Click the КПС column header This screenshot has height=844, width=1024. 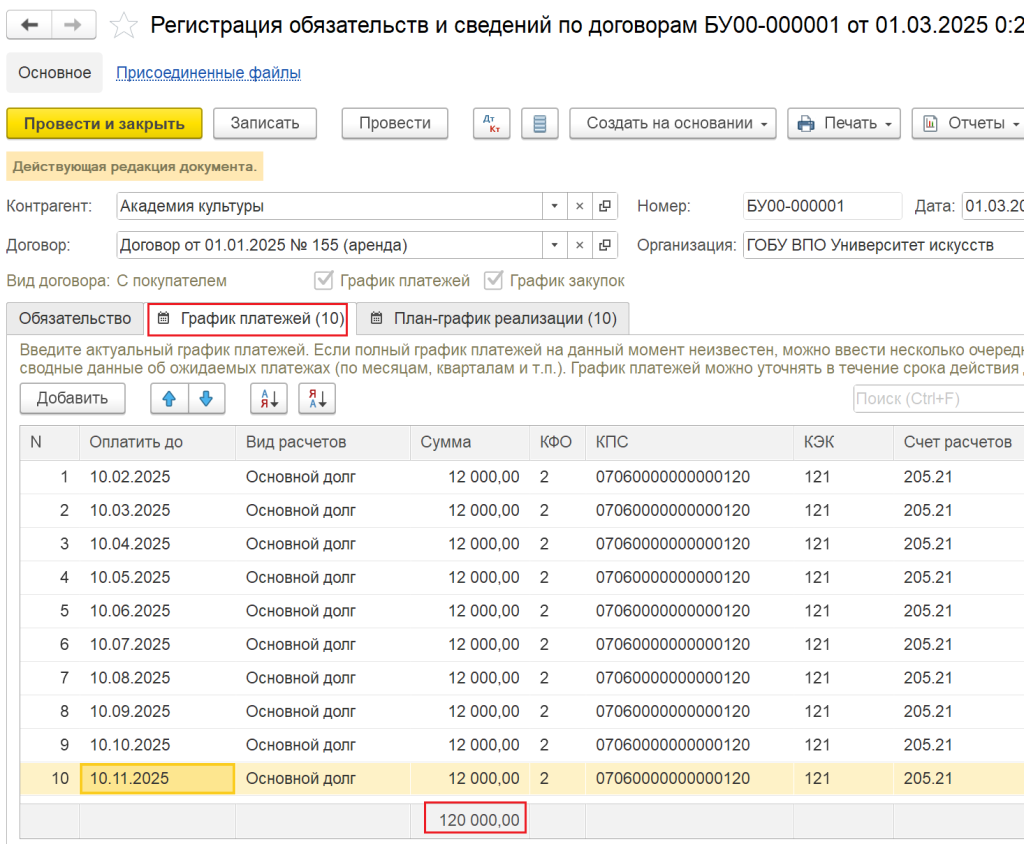[x=690, y=442]
